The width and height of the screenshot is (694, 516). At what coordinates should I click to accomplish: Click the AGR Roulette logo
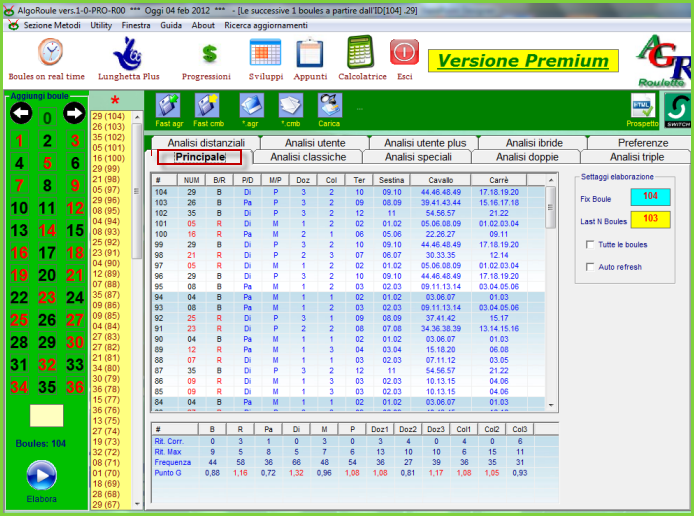tap(663, 61)
